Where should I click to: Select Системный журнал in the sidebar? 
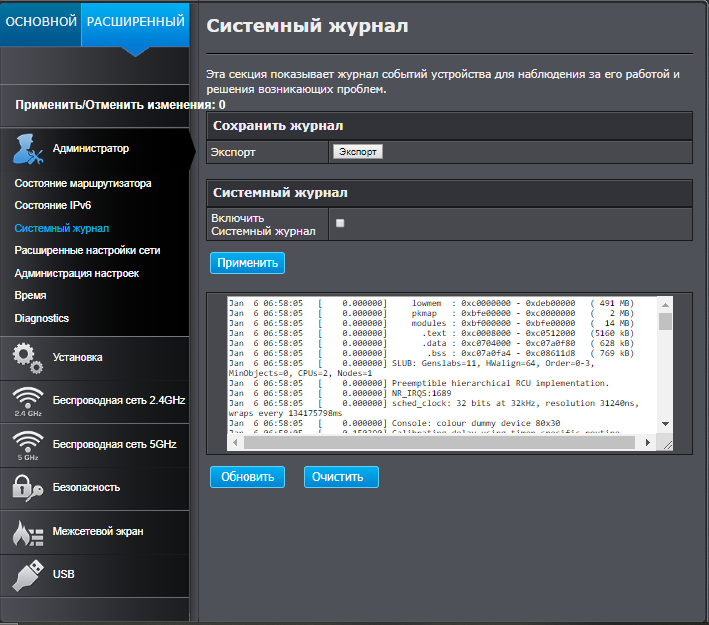pos(61,228)
